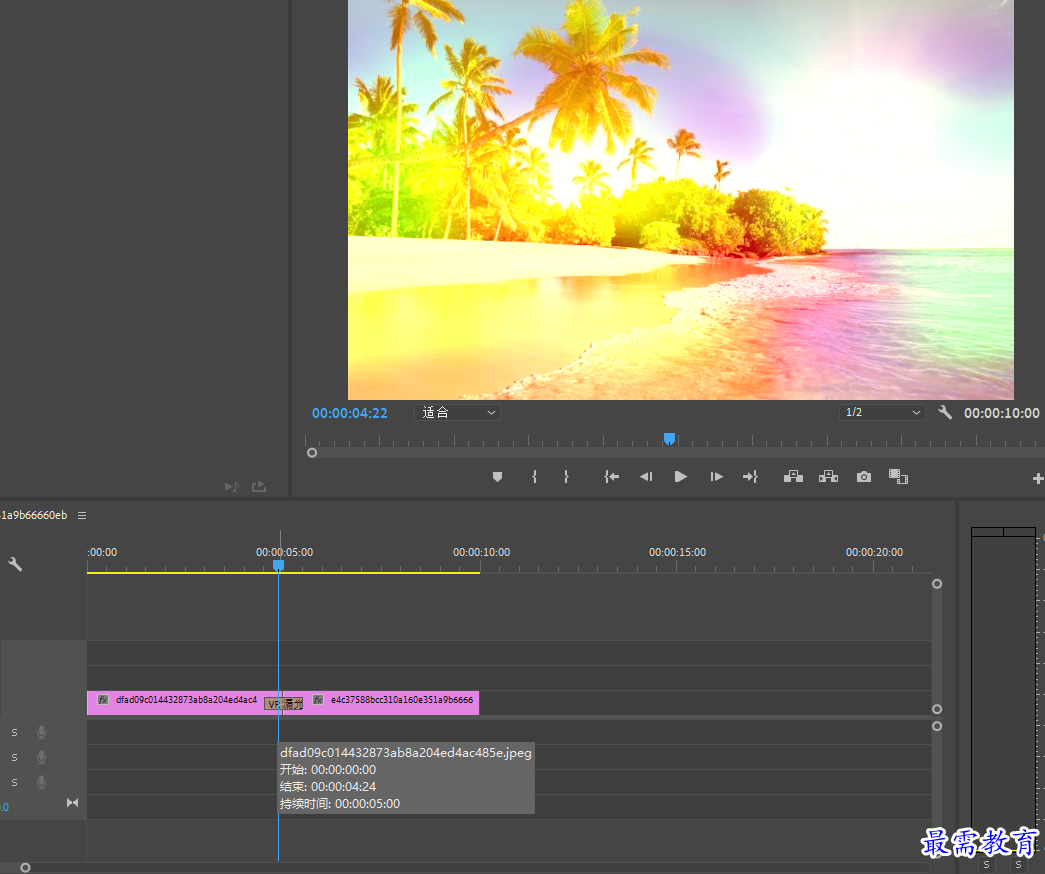The height and width of the screenshot is (874, 1045).
Task: Click the fx badge on the dfad09c clip
Action: (x=103, y=700)
